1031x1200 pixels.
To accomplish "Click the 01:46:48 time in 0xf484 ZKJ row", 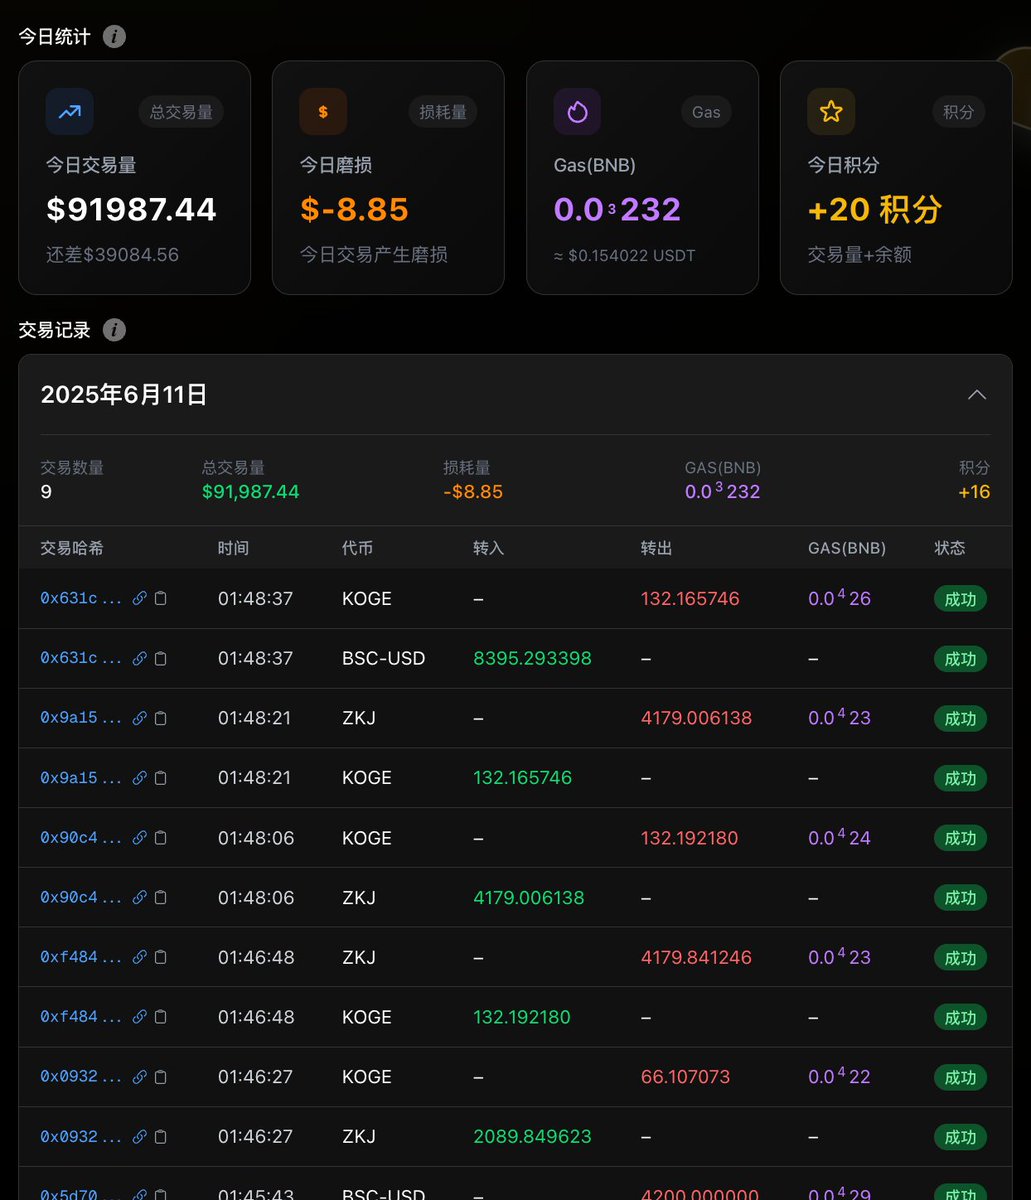I will [256, 957].
